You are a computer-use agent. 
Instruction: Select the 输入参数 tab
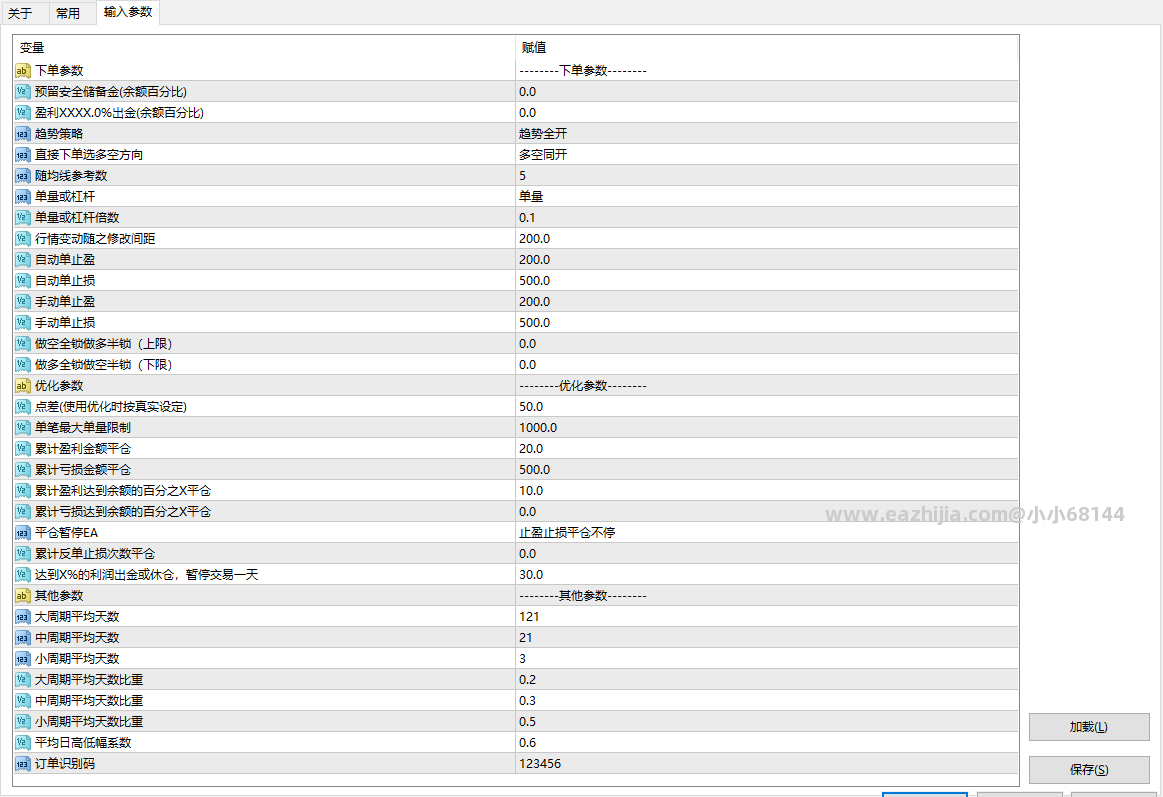128,12
